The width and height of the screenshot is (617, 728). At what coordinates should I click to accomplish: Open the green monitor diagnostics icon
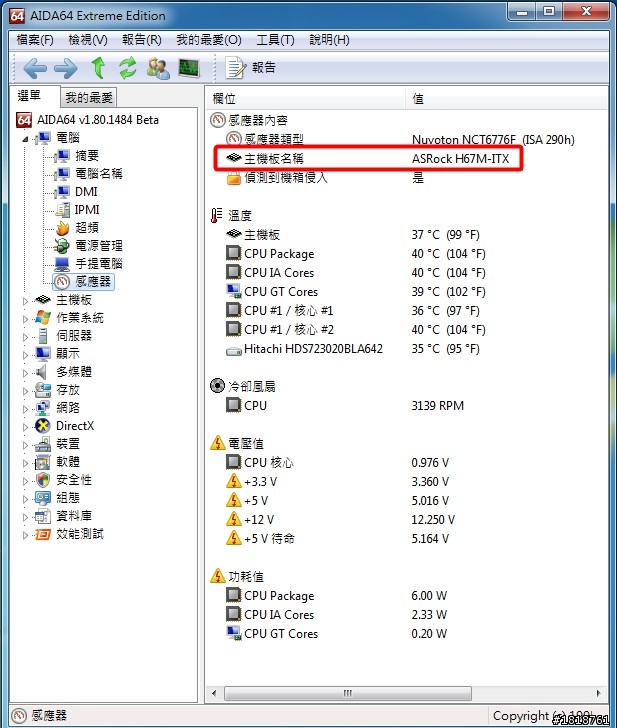point(188,68)
